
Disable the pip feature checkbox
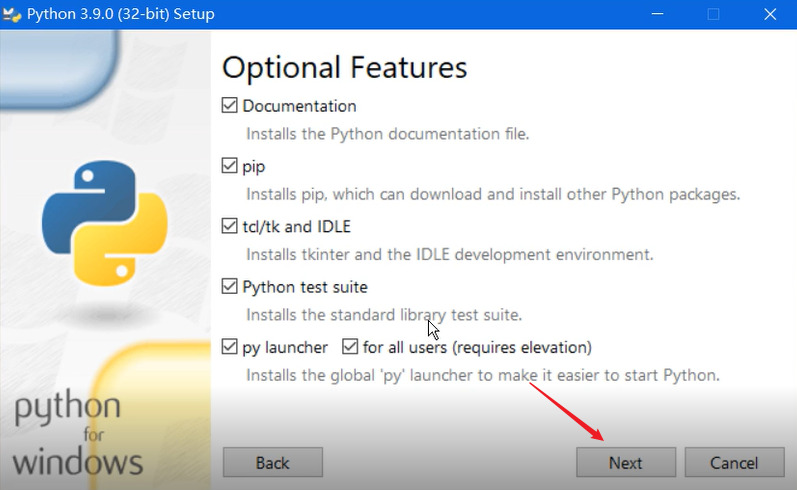230,166
